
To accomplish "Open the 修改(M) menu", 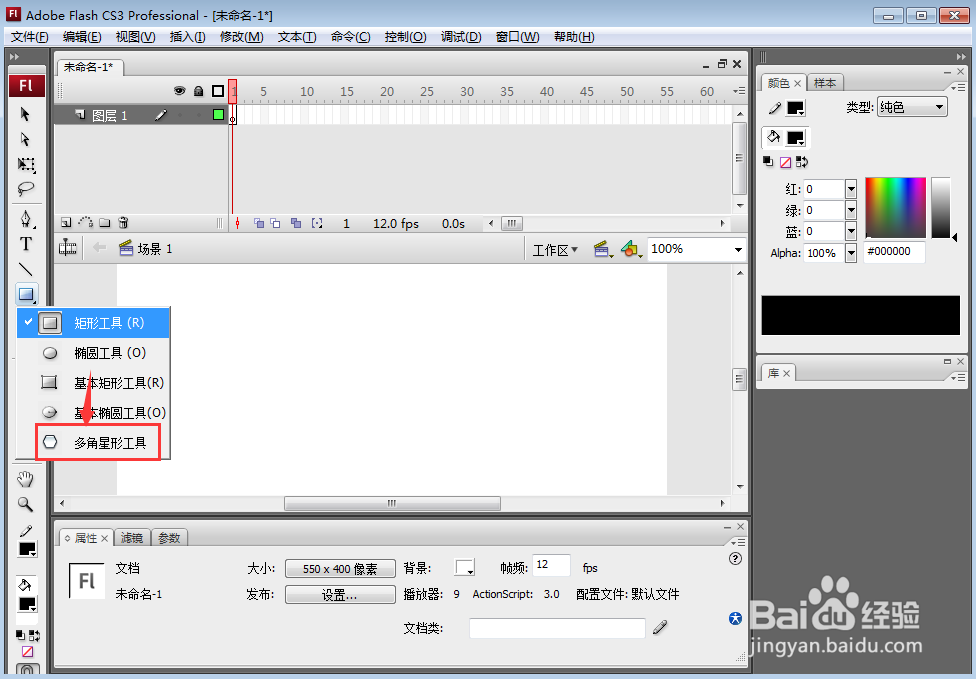I will [x=242, y=37].
